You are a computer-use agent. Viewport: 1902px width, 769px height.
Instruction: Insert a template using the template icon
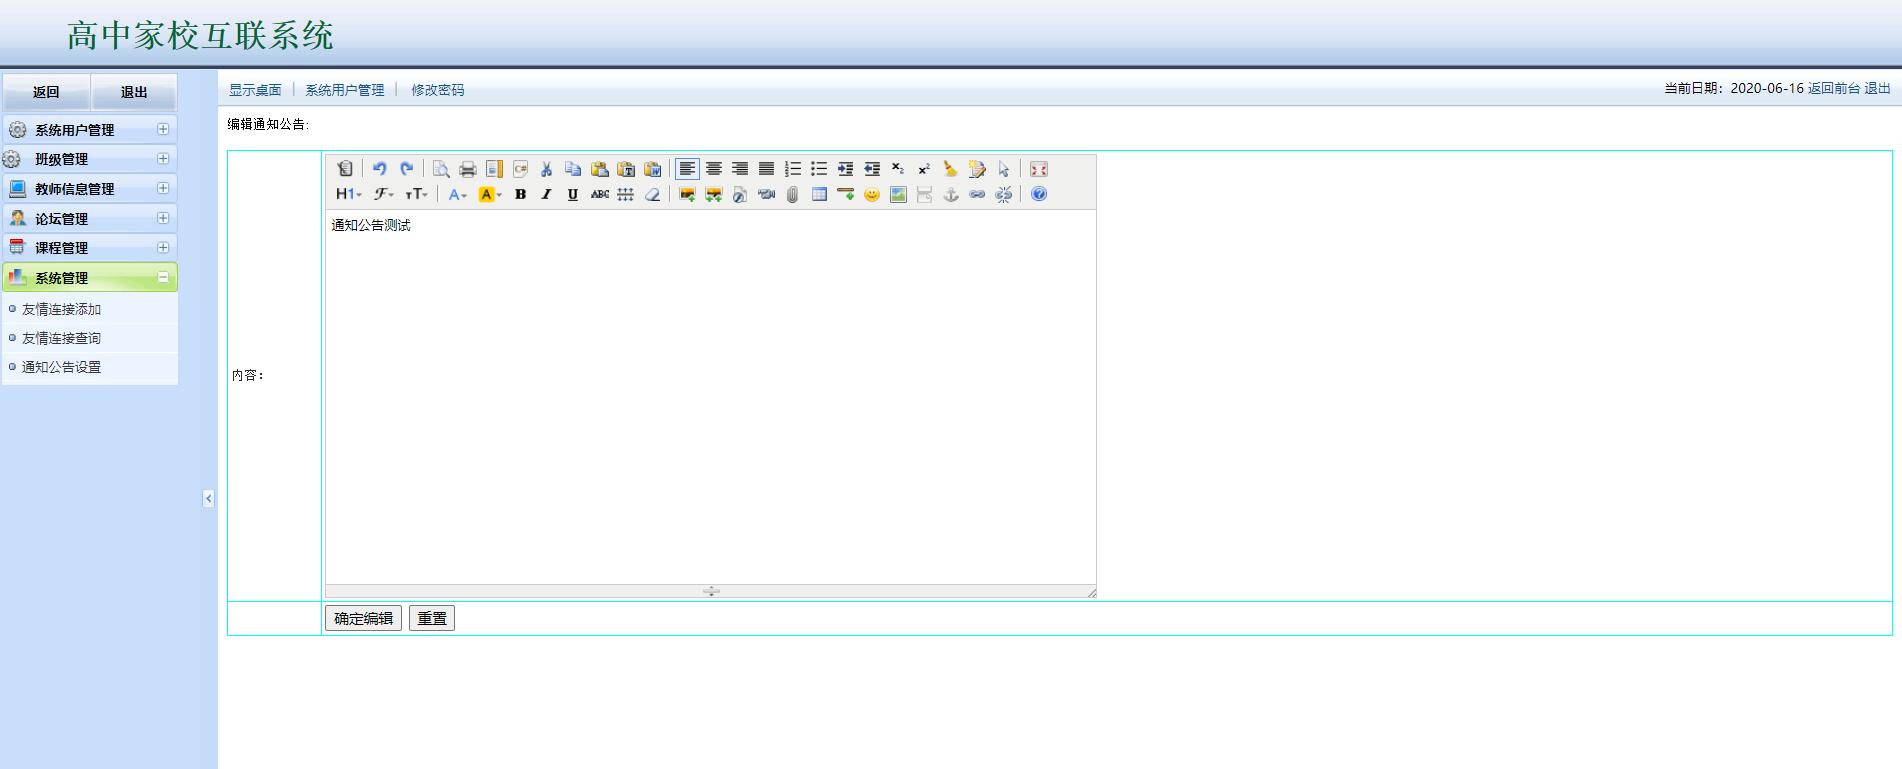494,169
